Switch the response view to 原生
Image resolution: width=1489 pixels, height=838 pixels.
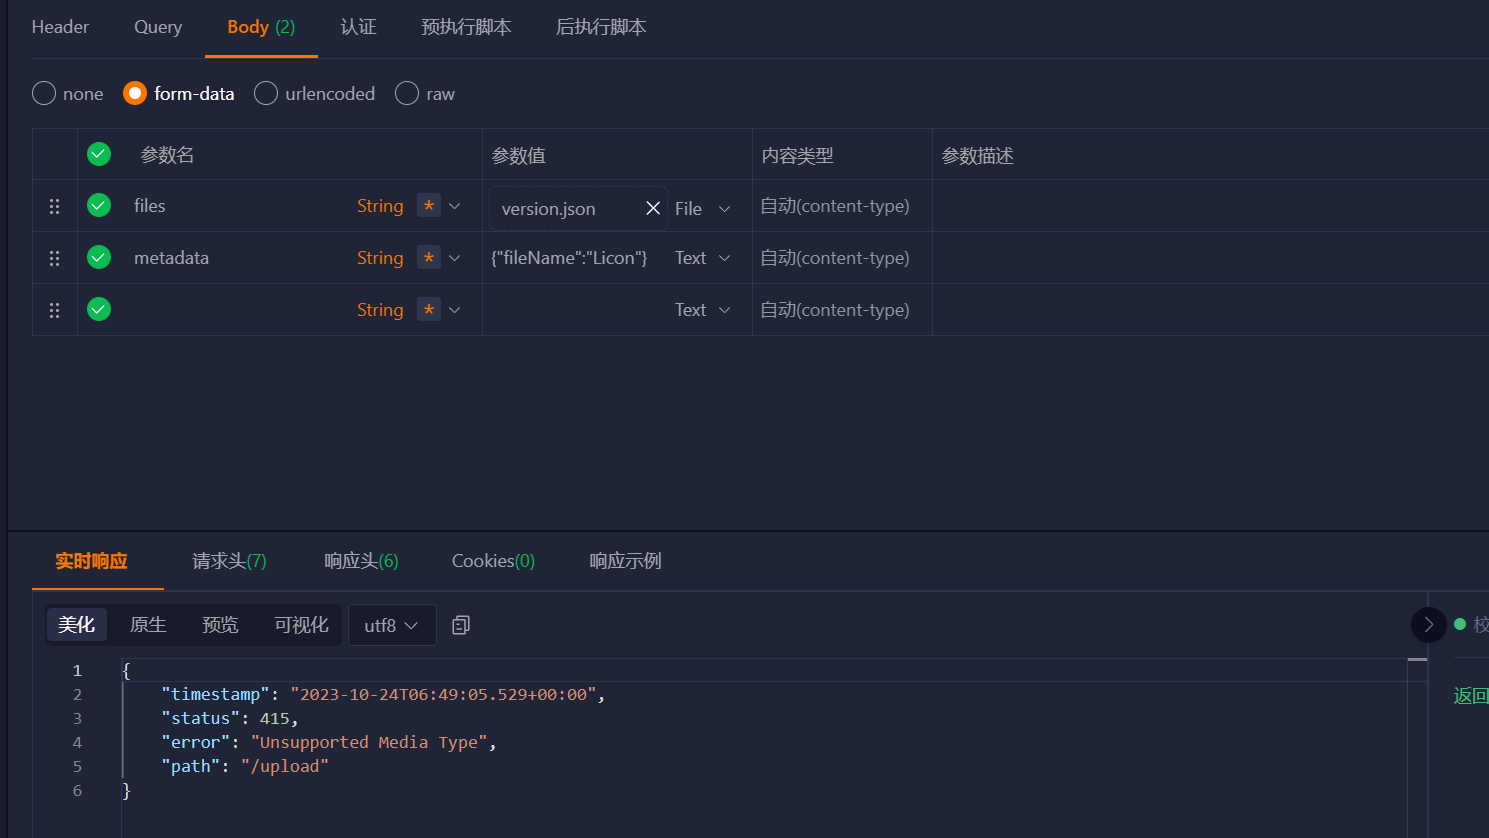[148, 625]
